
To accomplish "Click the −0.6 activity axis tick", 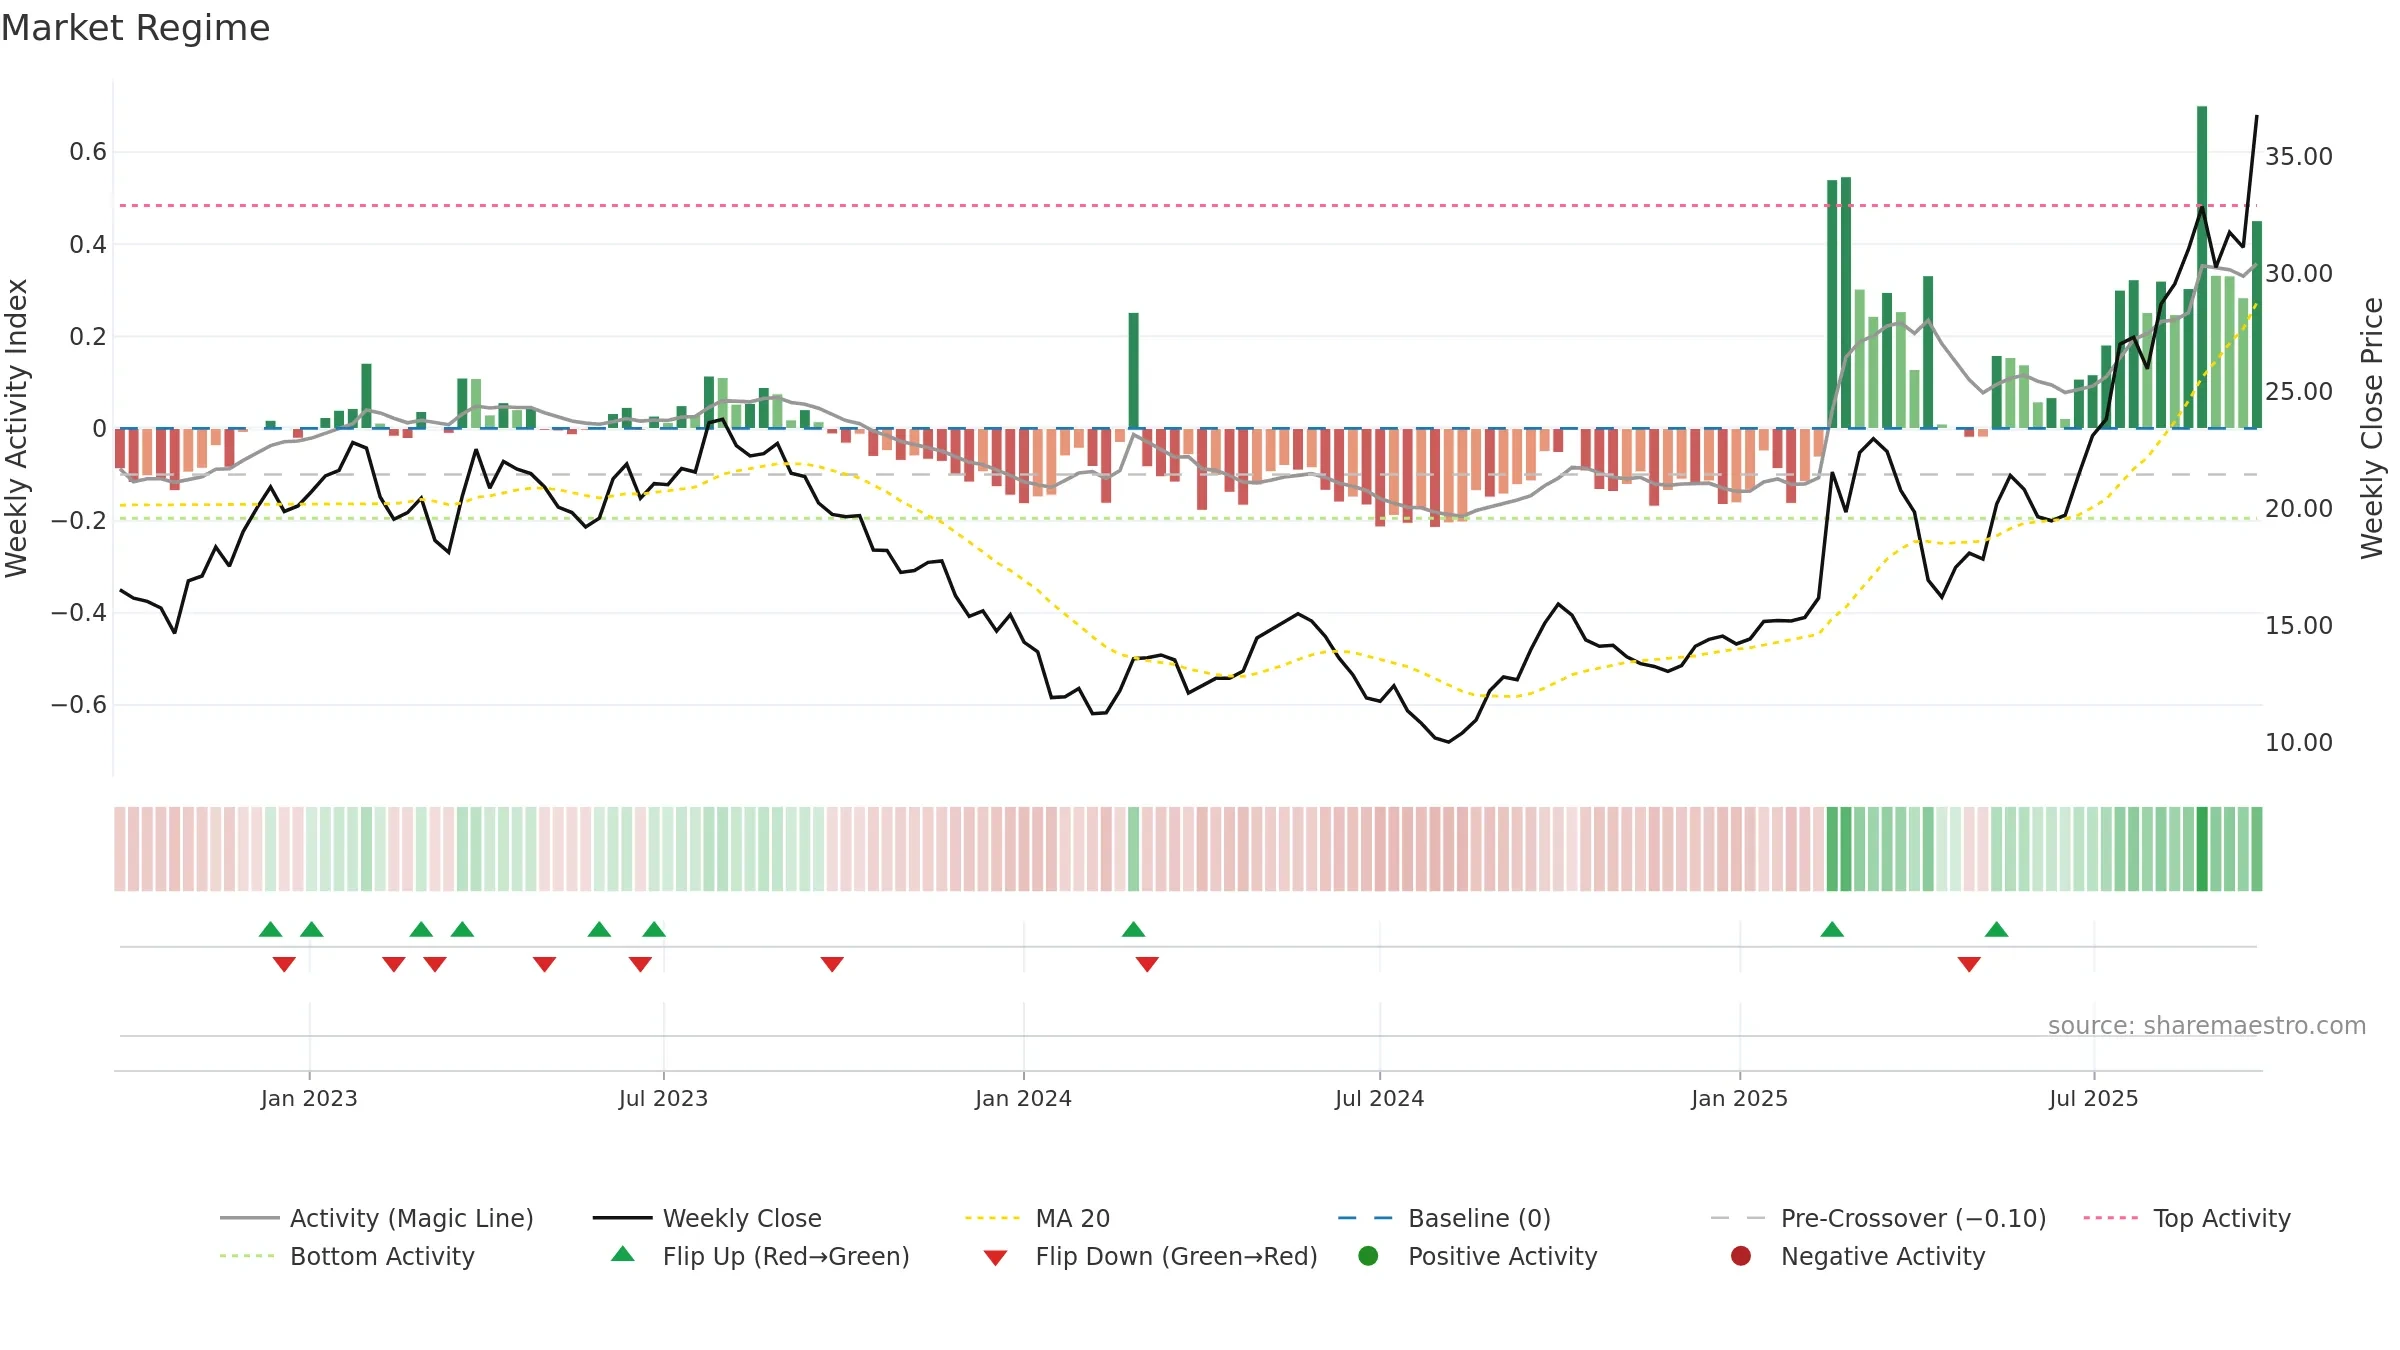I will (x=78, y=705).
